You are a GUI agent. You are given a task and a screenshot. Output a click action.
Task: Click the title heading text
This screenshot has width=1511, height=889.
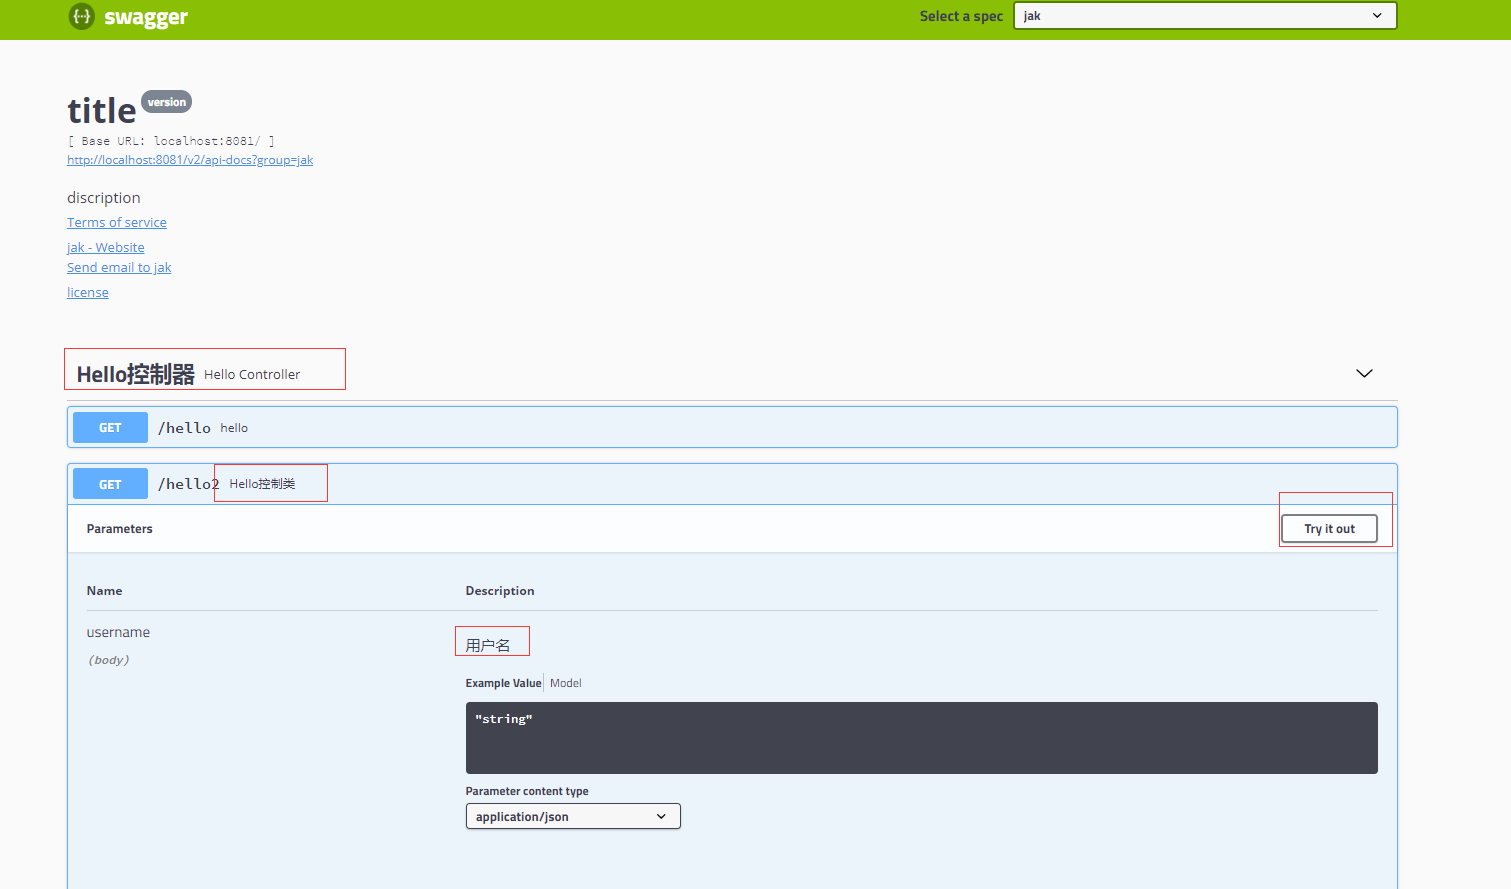click(102, 110)
